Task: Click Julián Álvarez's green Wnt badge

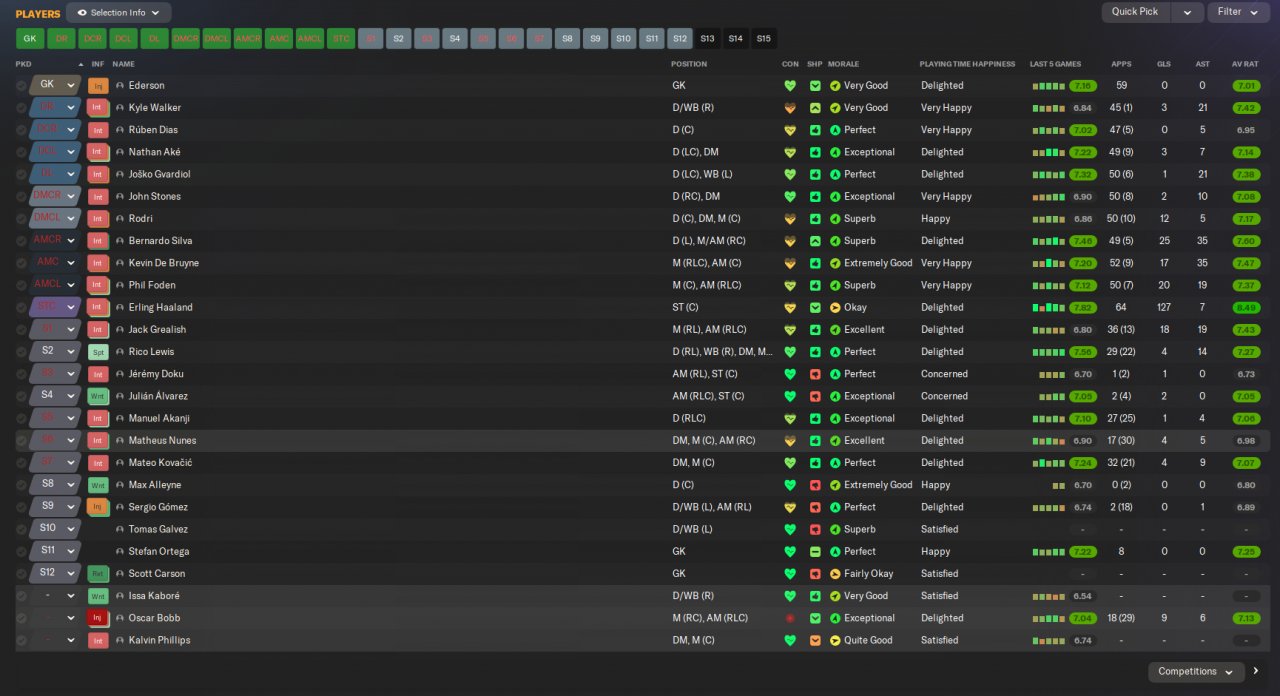Action: pos(98,396)
